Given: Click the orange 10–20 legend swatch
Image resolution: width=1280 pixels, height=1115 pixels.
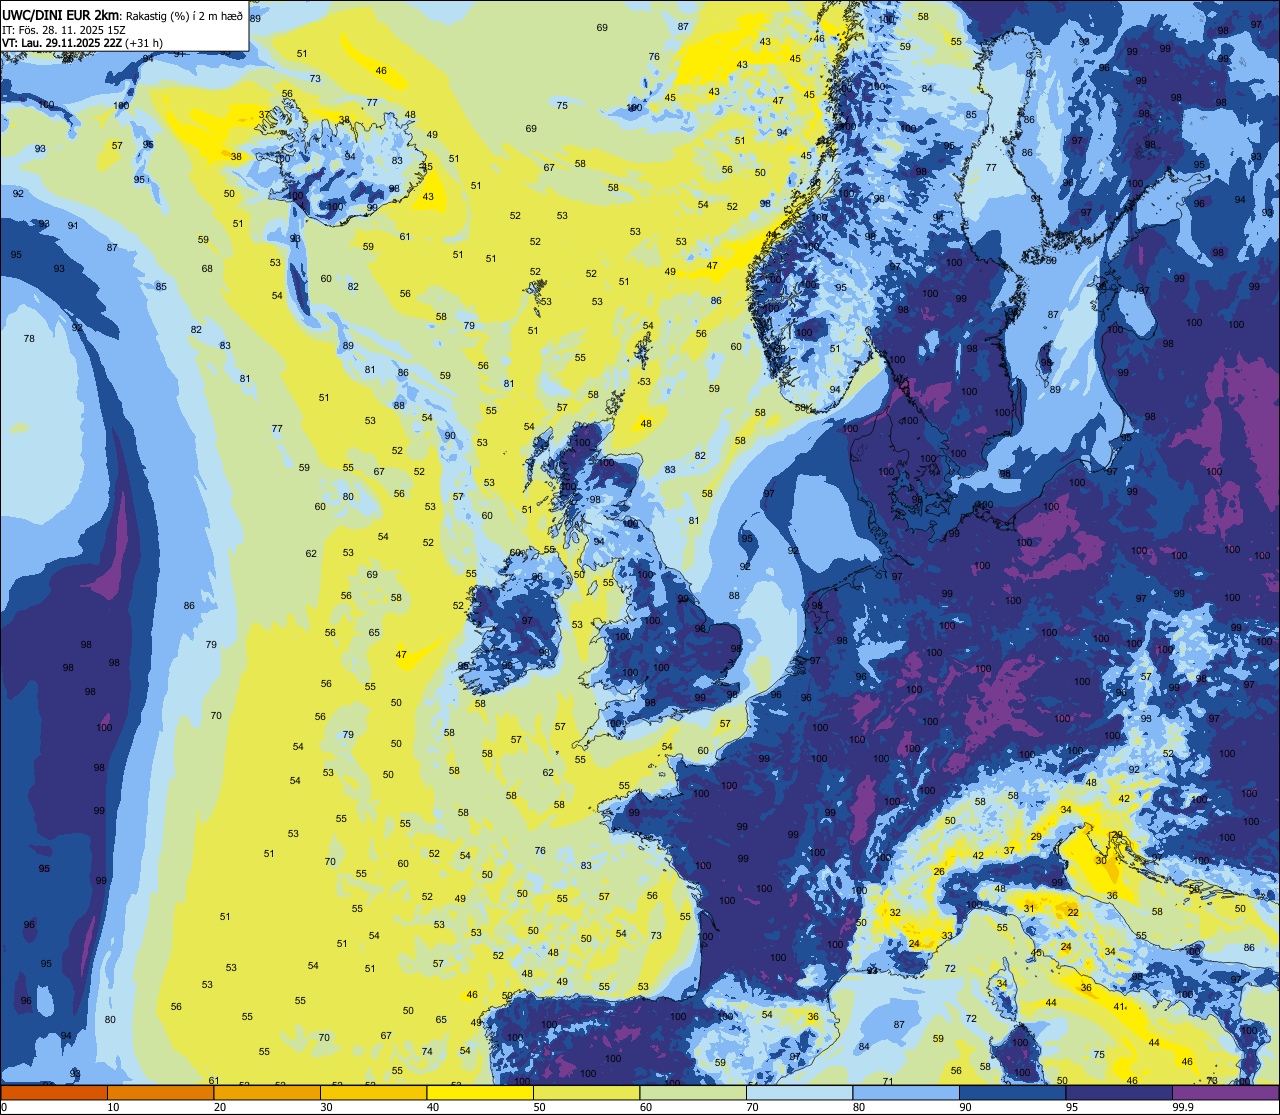Looking at the screenshot, I should 160,1093.
